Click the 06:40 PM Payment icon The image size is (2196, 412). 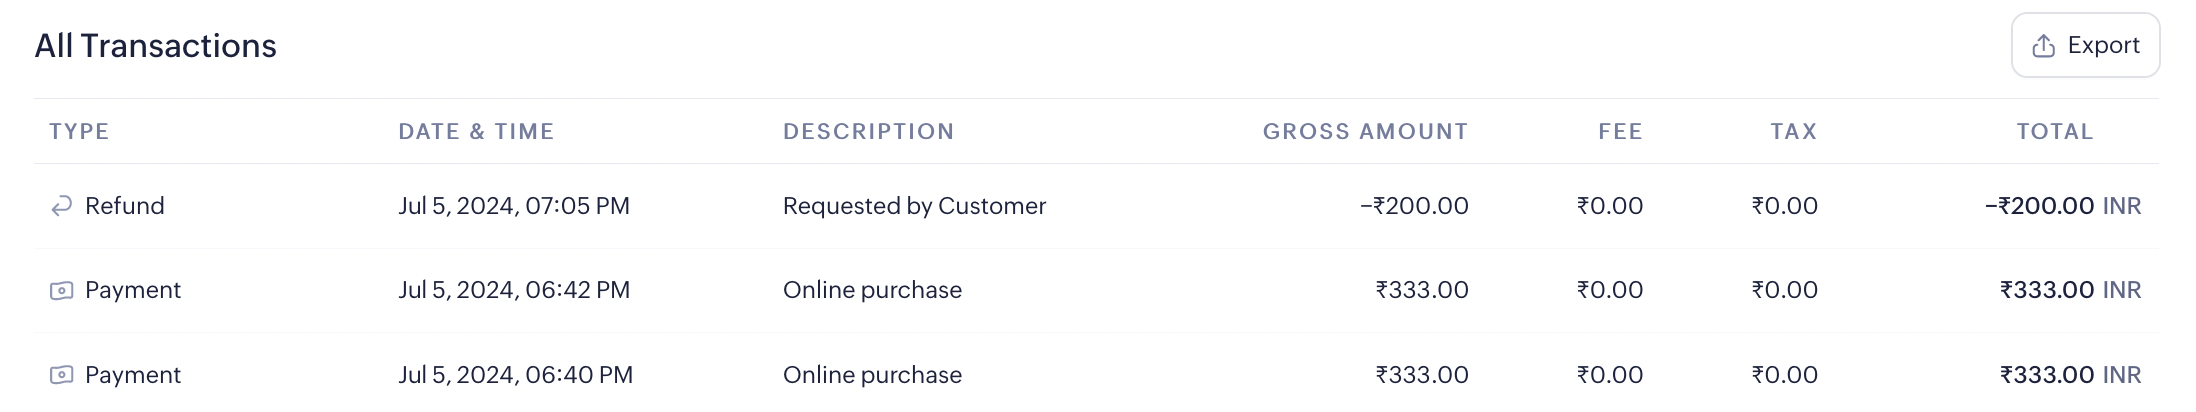click(x=61, y=375)
